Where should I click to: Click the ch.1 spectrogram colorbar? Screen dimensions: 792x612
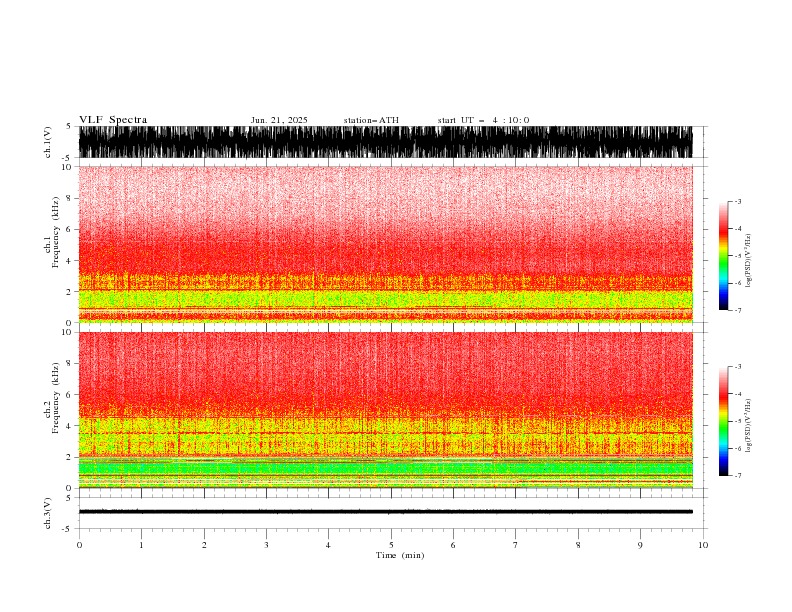point(723,256)
